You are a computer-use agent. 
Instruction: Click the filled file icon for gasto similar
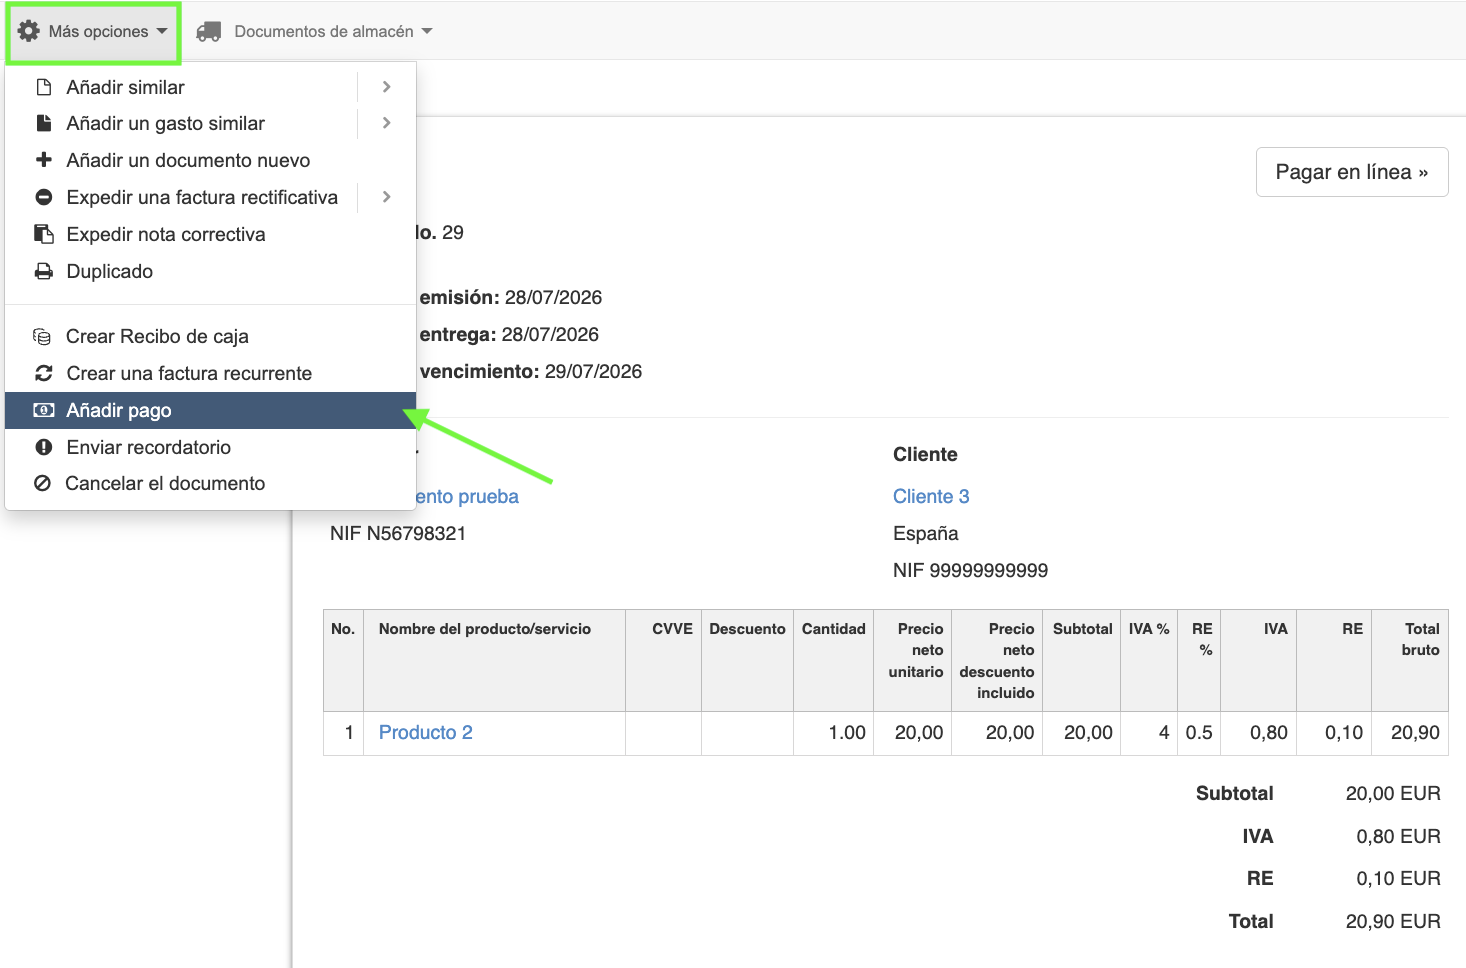44,123
